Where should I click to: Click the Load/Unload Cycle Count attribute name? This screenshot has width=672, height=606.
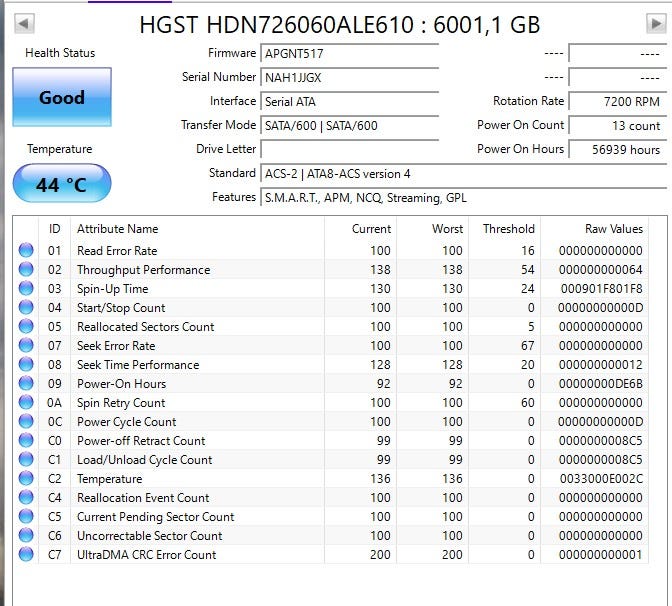(144, 460)
